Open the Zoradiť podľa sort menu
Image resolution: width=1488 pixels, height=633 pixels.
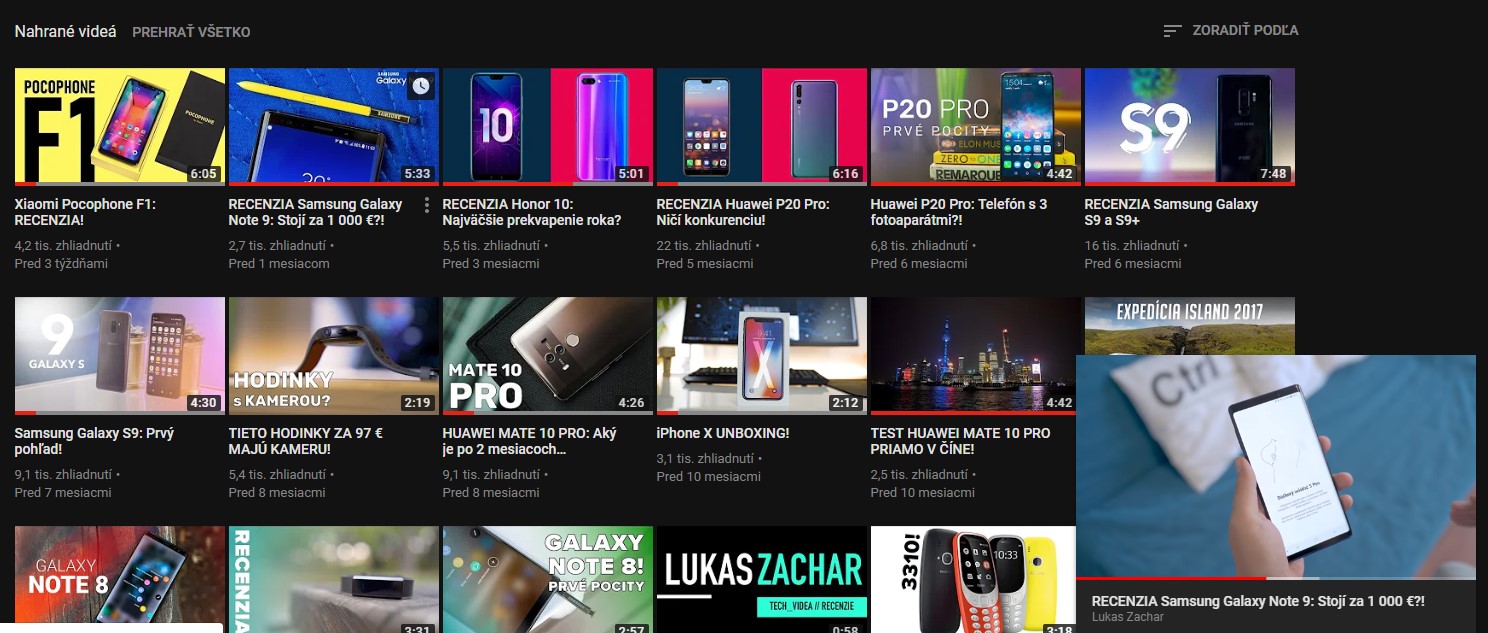pos(1231,31)
